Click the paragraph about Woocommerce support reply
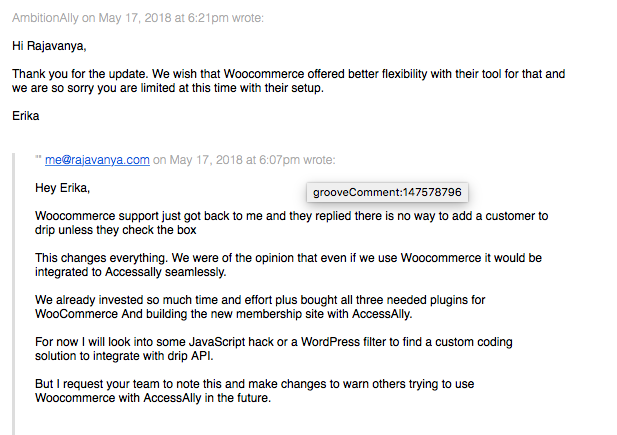Viewport: 617px width, 435px height. click(x=292, y=223)
